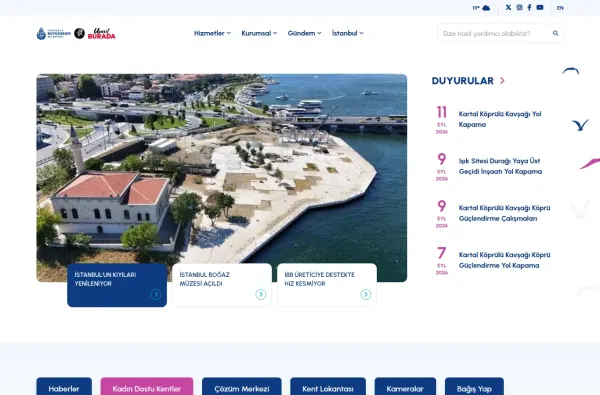The image size is (600, 395).
Task: Open the YouTube social link
Action: click(x=540, y=7)
